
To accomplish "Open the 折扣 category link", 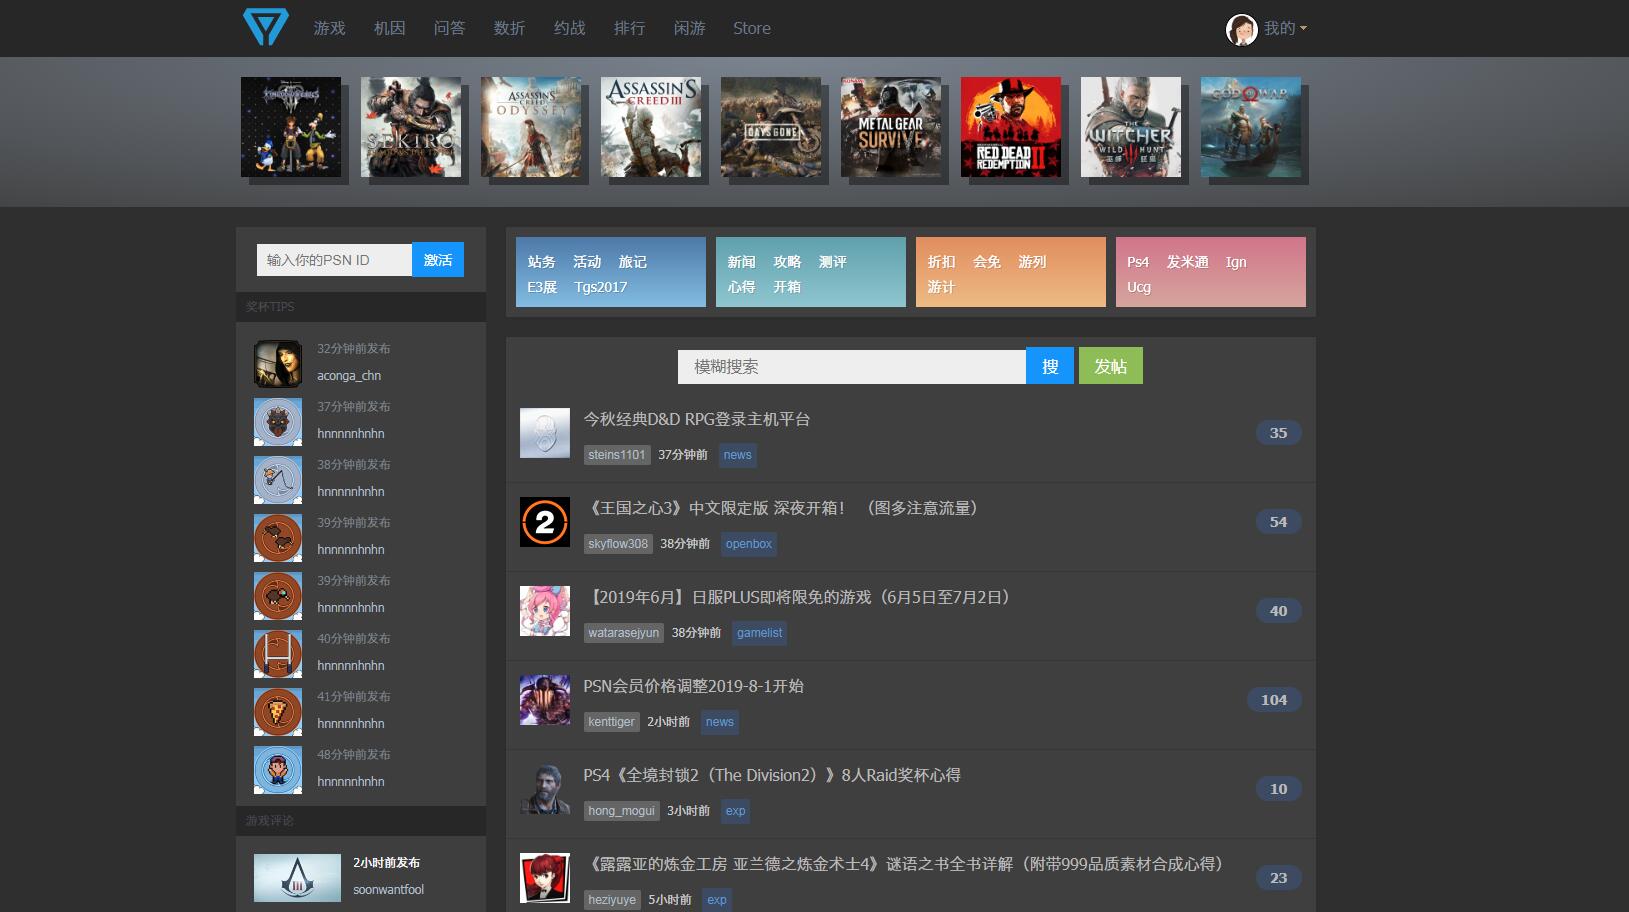I will [x=941, y=262].
